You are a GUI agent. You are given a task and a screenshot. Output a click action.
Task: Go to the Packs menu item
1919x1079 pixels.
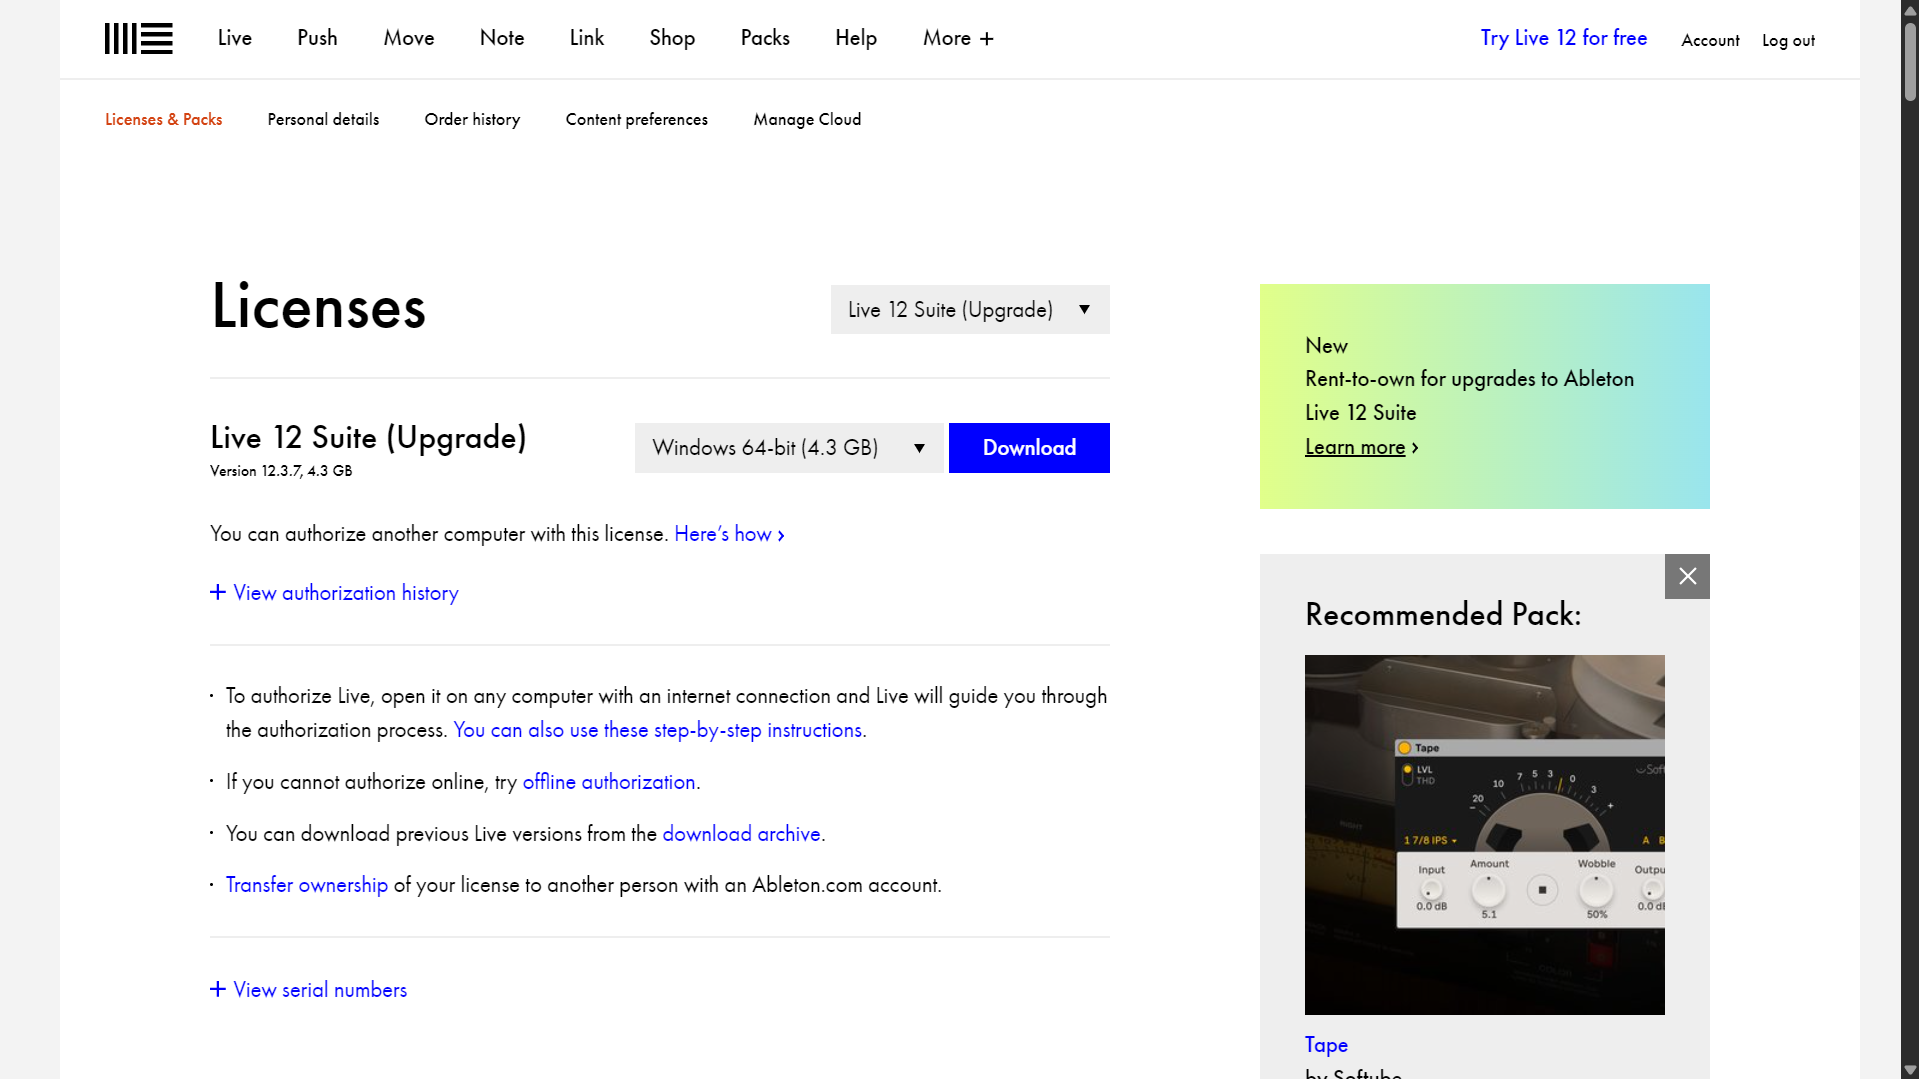(x=765, y=38)
